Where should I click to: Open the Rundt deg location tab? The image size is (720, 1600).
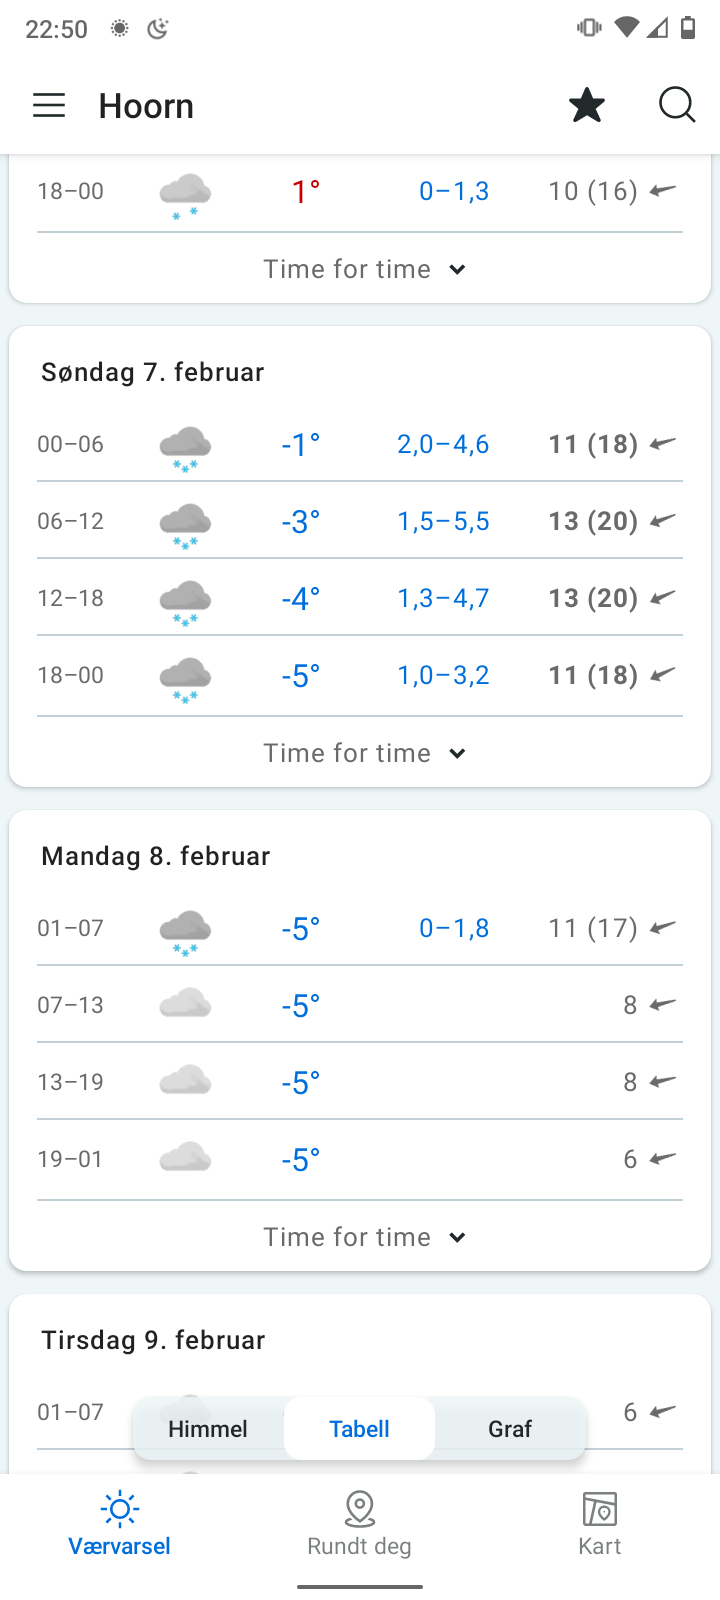click(359, 1524)
